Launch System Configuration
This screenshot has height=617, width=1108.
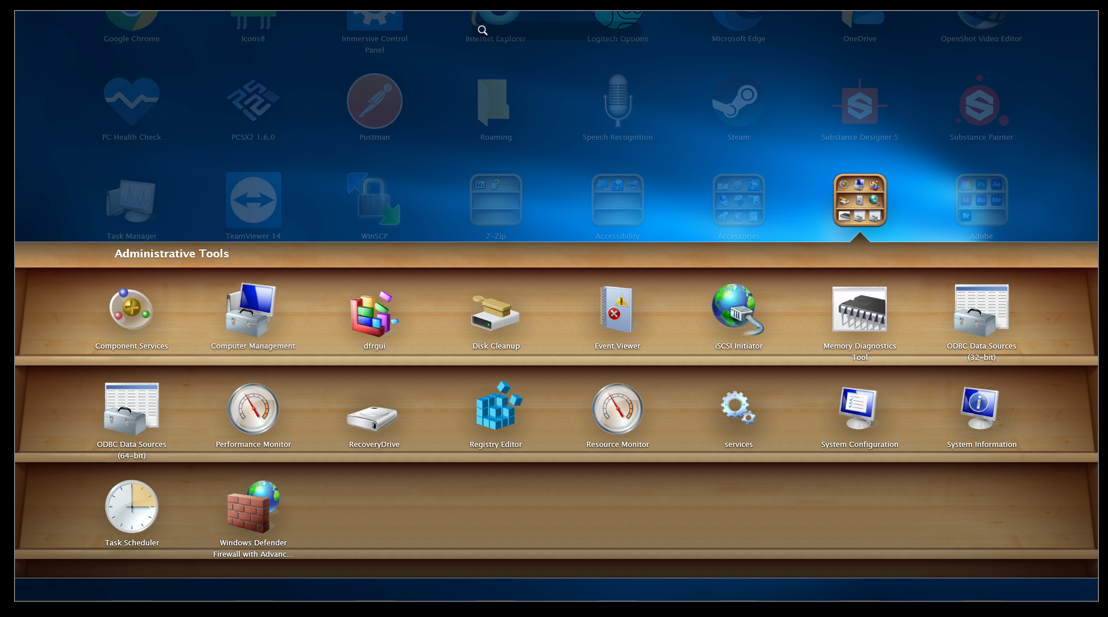859,408
